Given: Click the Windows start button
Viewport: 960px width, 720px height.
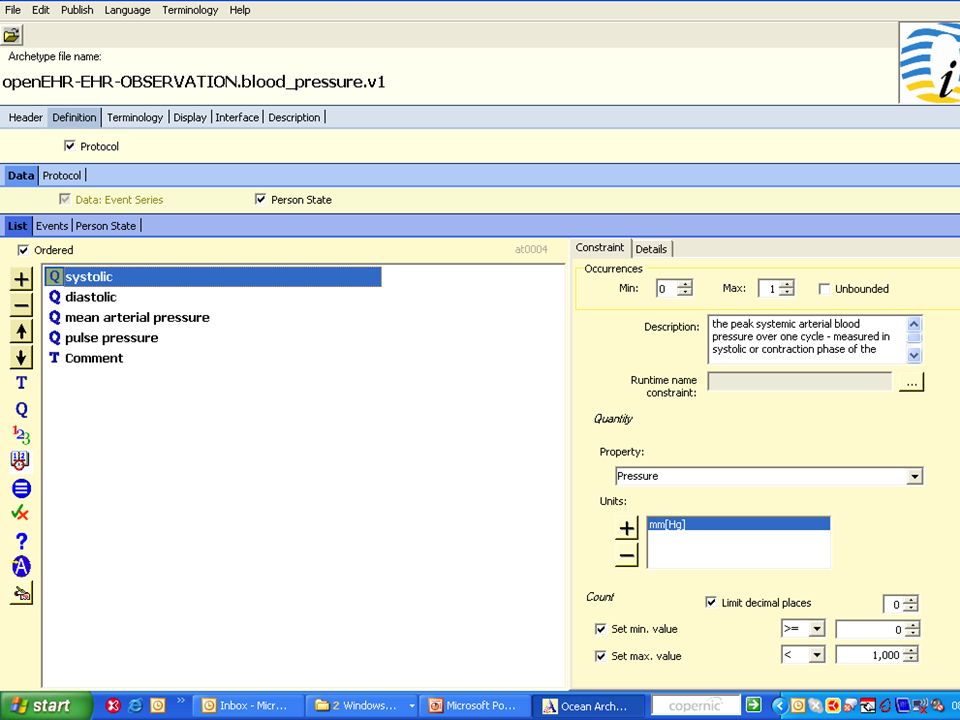Looking at the screenshot, I should (x=46, y=706).
